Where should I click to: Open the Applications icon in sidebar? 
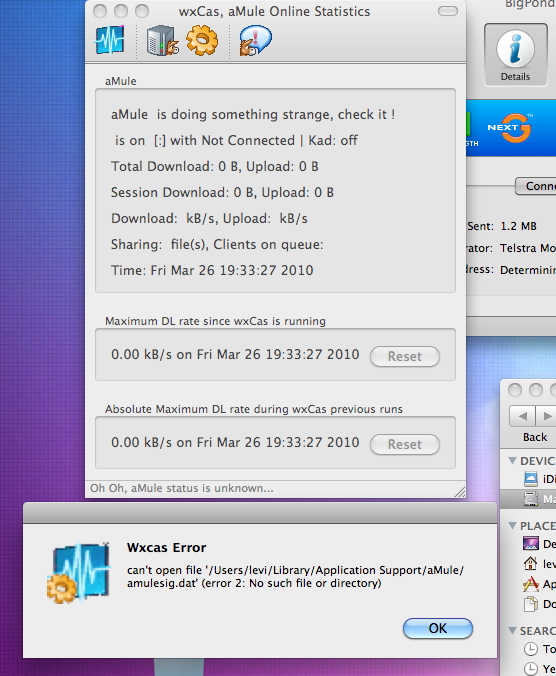[x=531, y=584]
